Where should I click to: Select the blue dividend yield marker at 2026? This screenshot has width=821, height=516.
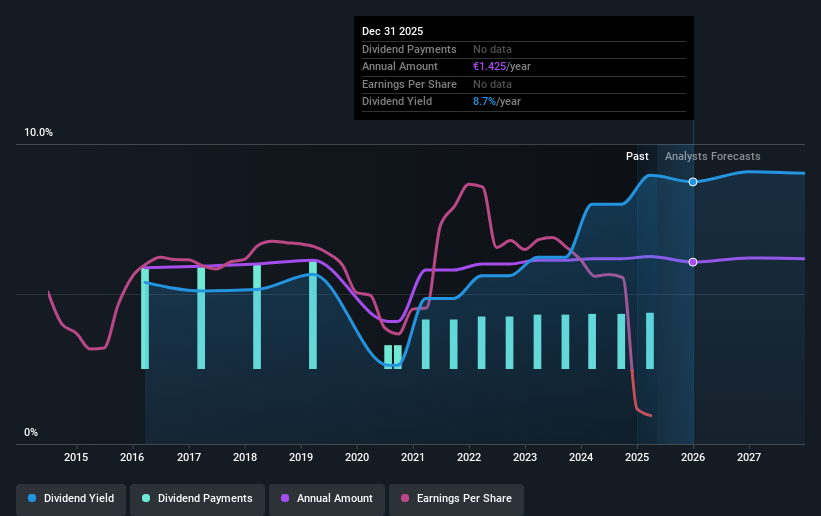(x=693, y=182)
